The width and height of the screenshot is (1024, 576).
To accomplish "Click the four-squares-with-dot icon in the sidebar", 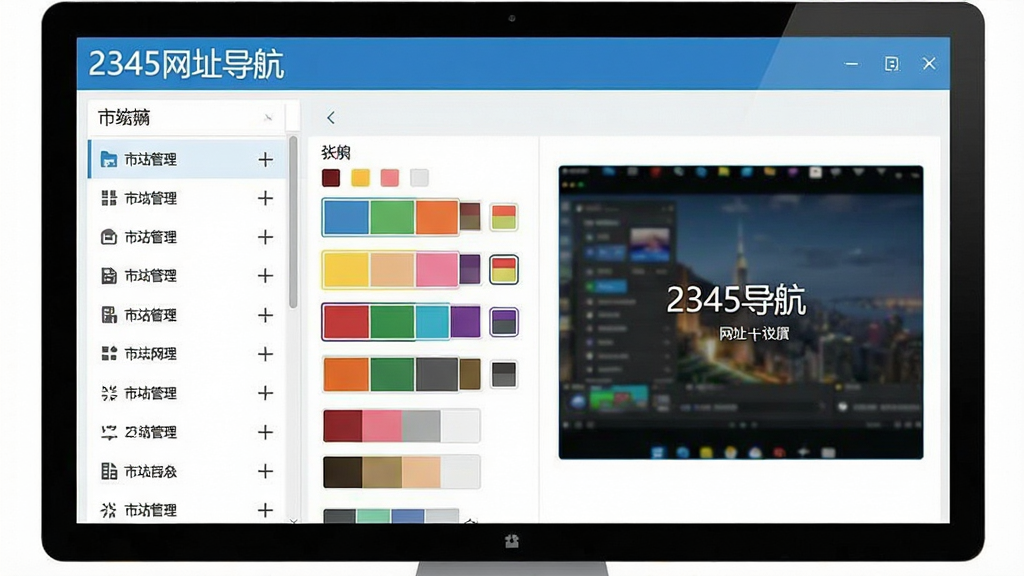I will click(x=108, y=354).
